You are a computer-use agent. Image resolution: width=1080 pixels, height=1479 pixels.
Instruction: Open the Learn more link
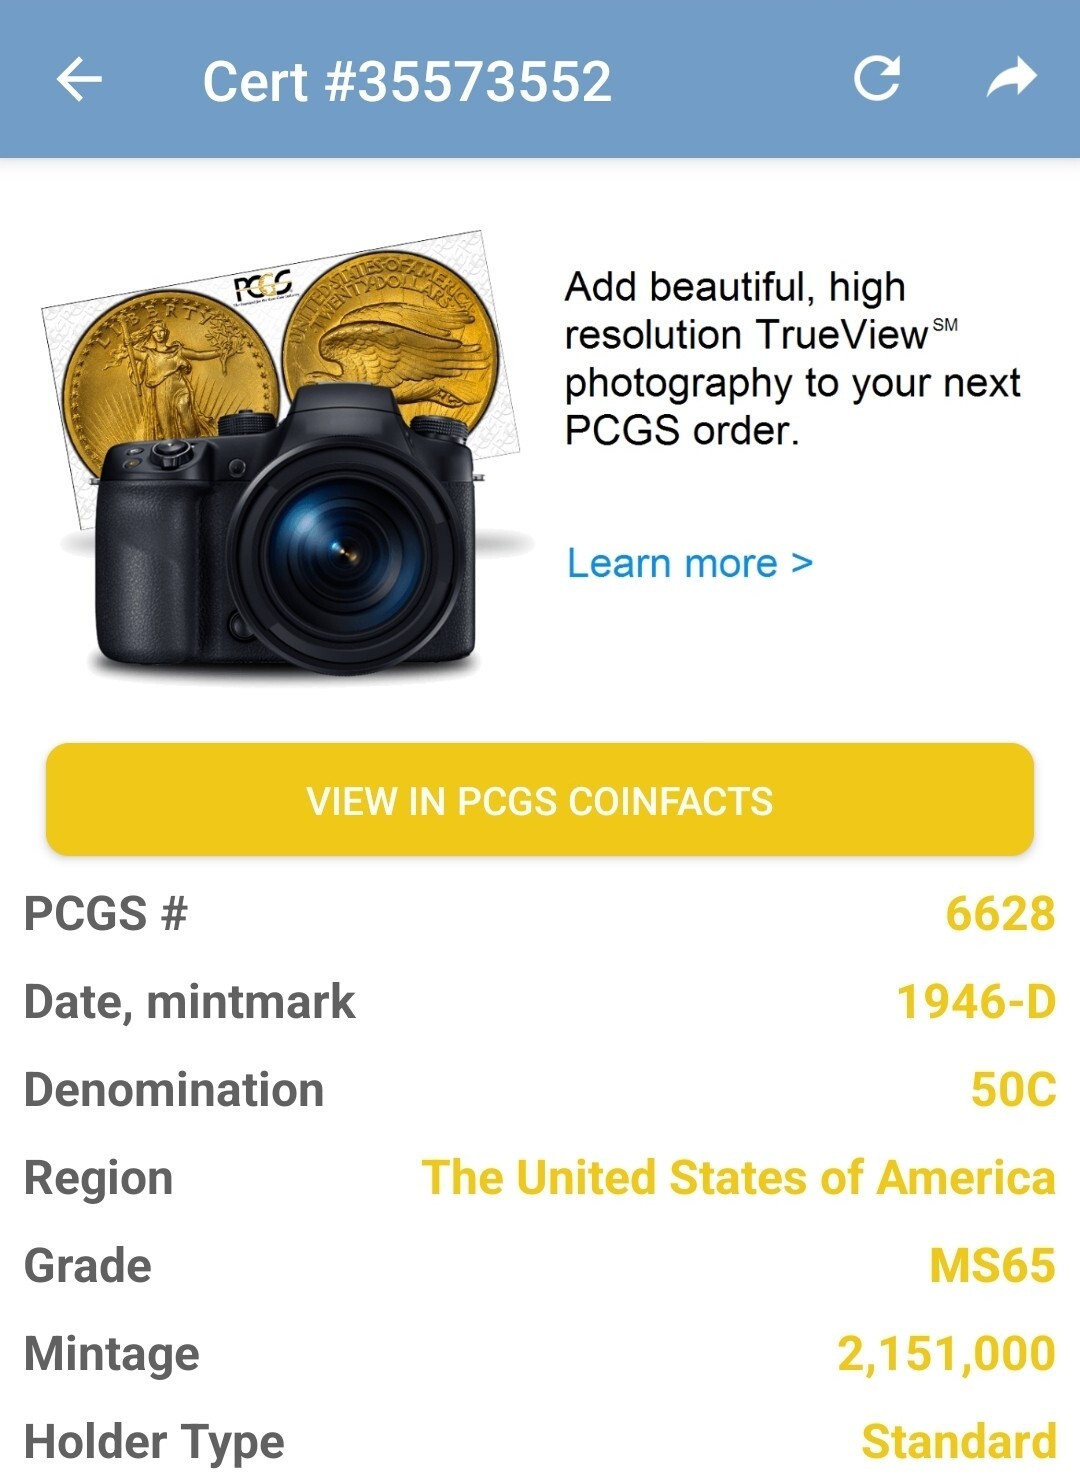pyautogui.click(x=690, y=563)
